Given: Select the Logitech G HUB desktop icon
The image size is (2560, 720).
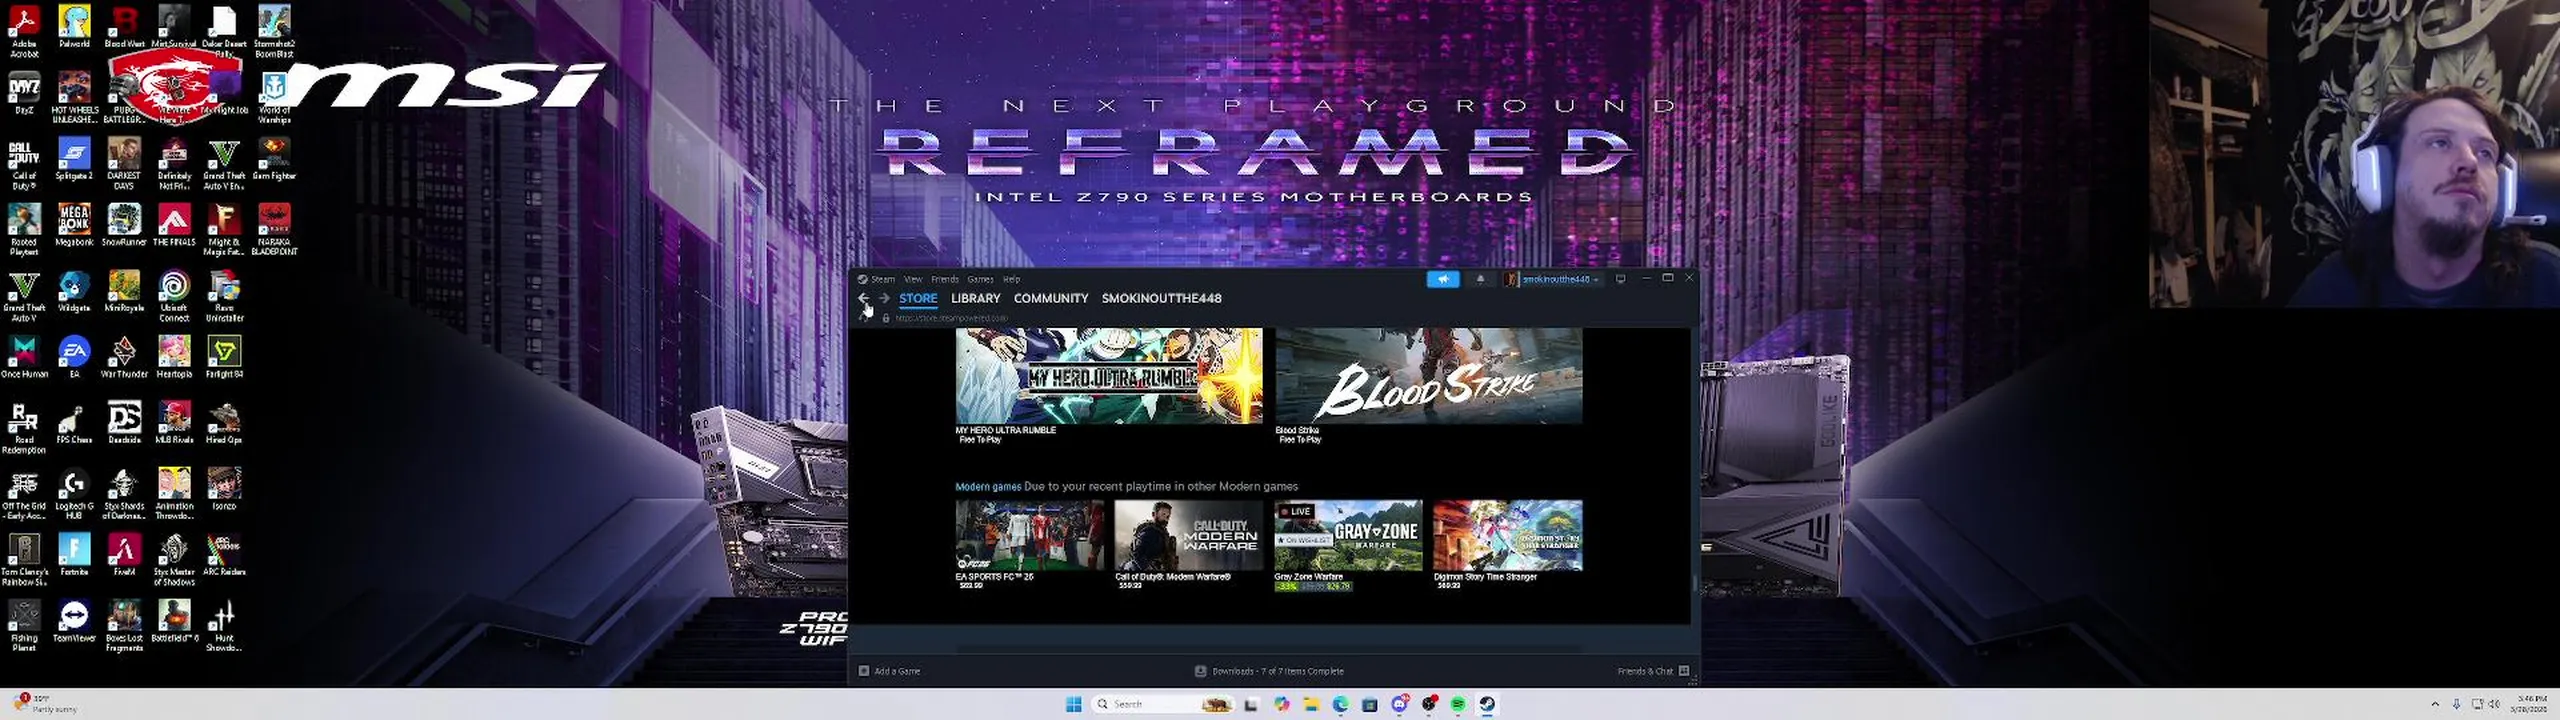Looking at the screenshot, I should (74, 494).
